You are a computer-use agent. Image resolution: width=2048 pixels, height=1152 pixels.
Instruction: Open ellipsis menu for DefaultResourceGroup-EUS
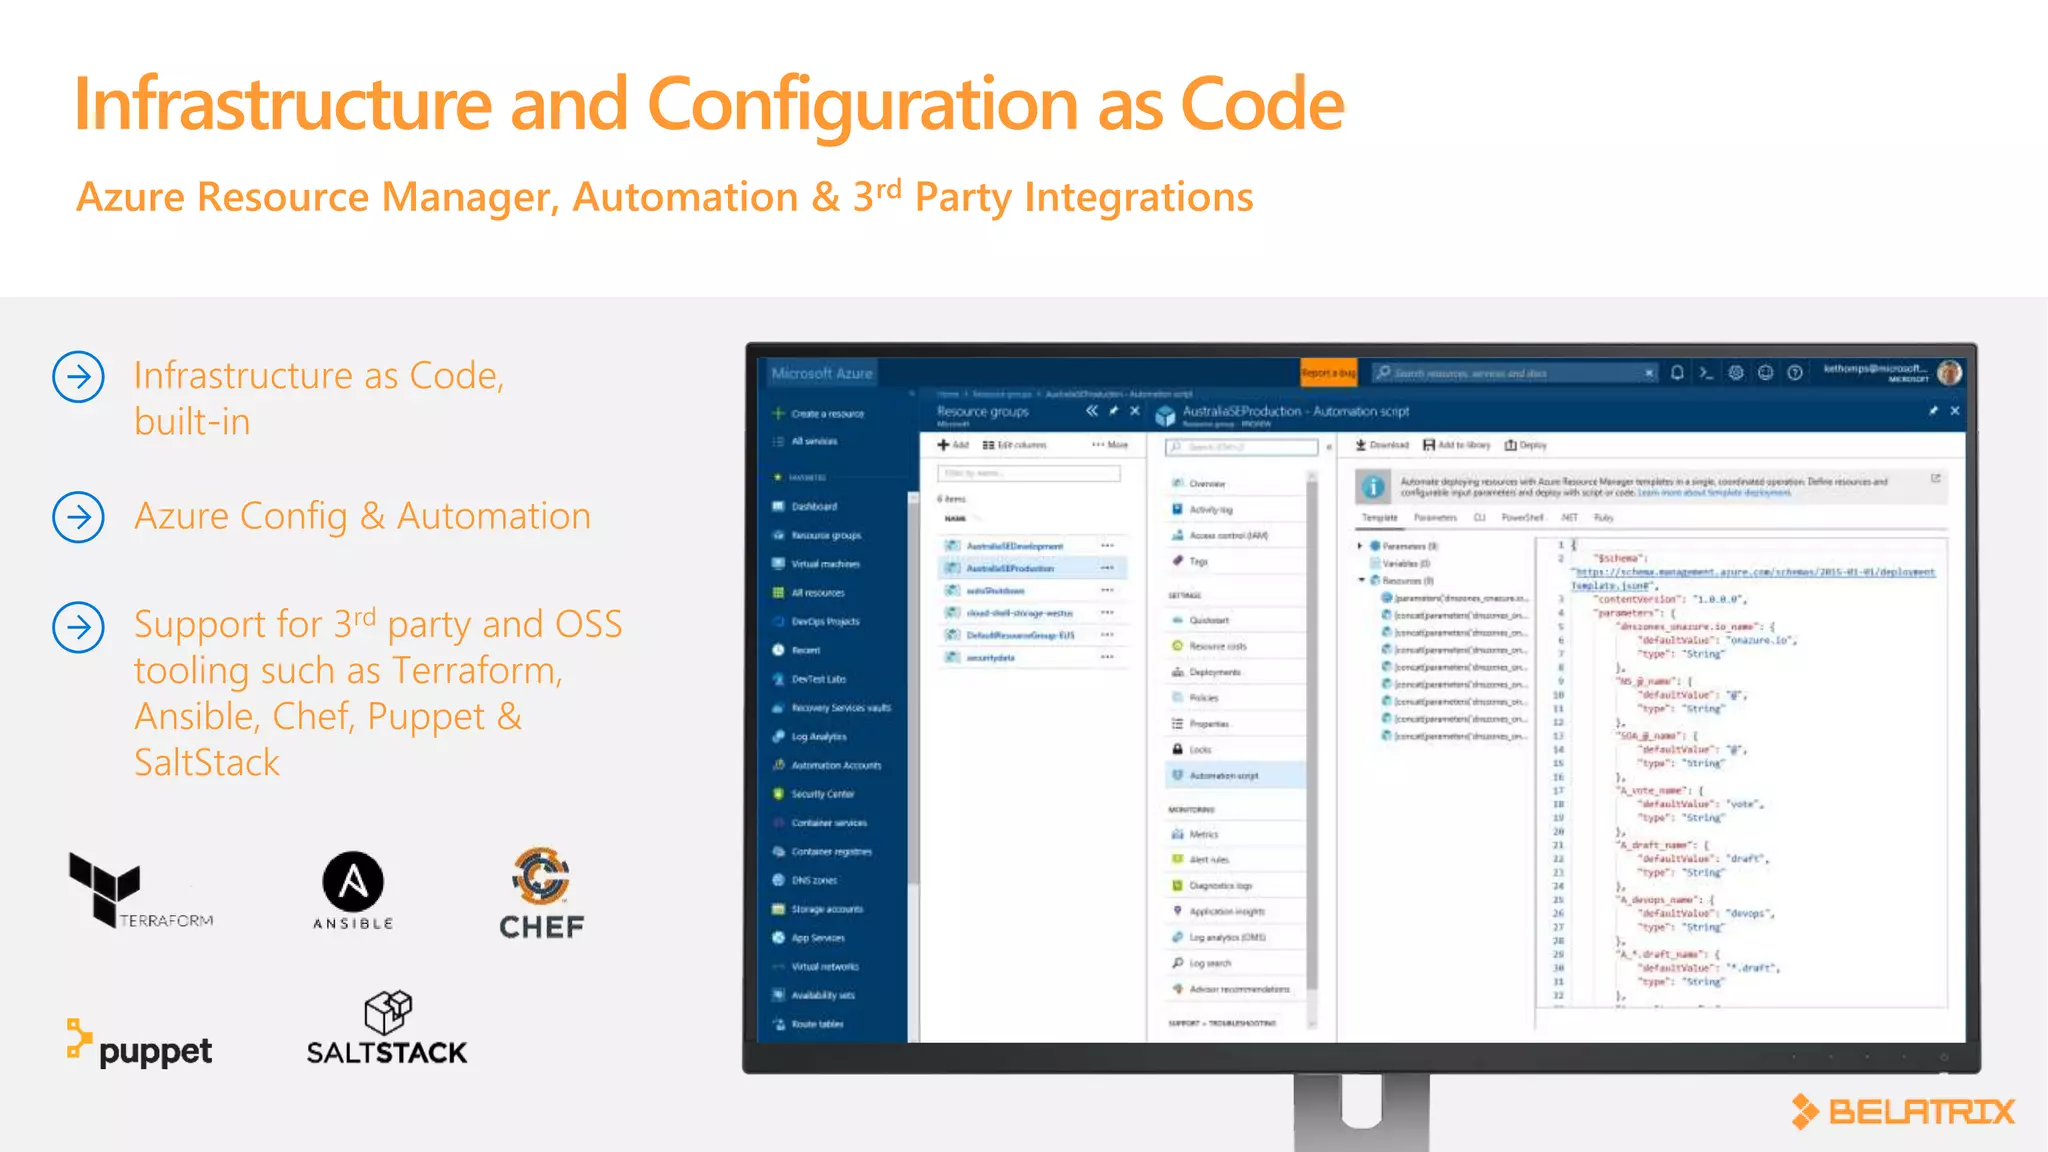tap(1107, 635)
